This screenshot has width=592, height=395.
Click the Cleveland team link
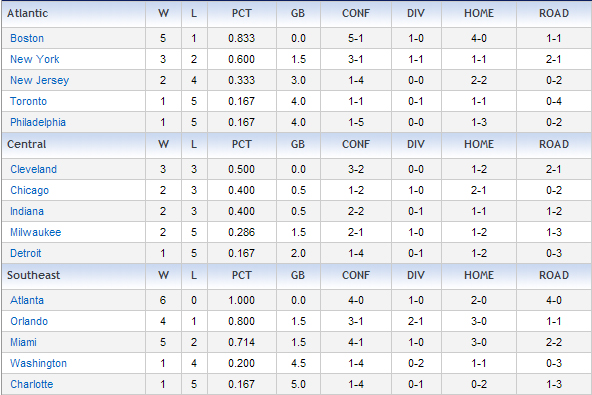tap(33, 169)
